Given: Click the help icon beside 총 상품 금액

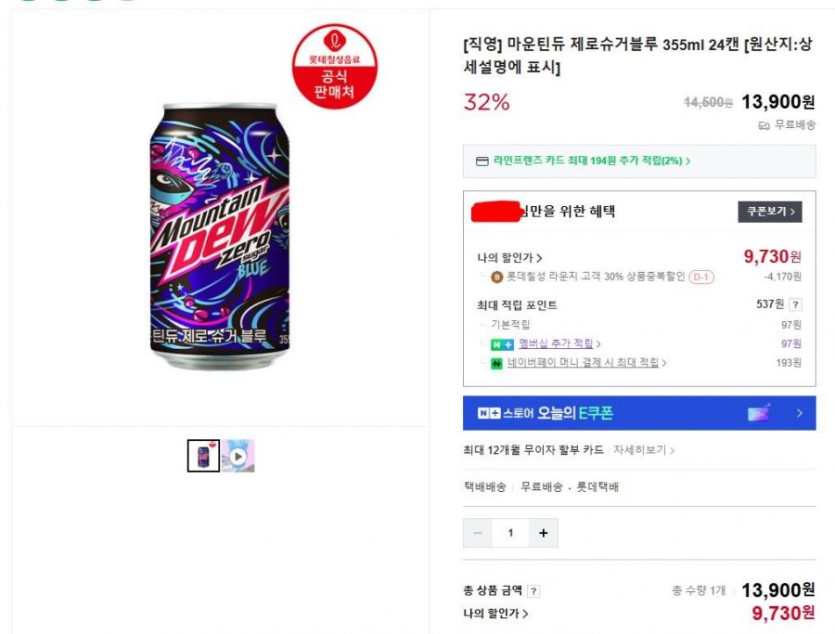Looking at the screenshot, I should pos(534,591).
